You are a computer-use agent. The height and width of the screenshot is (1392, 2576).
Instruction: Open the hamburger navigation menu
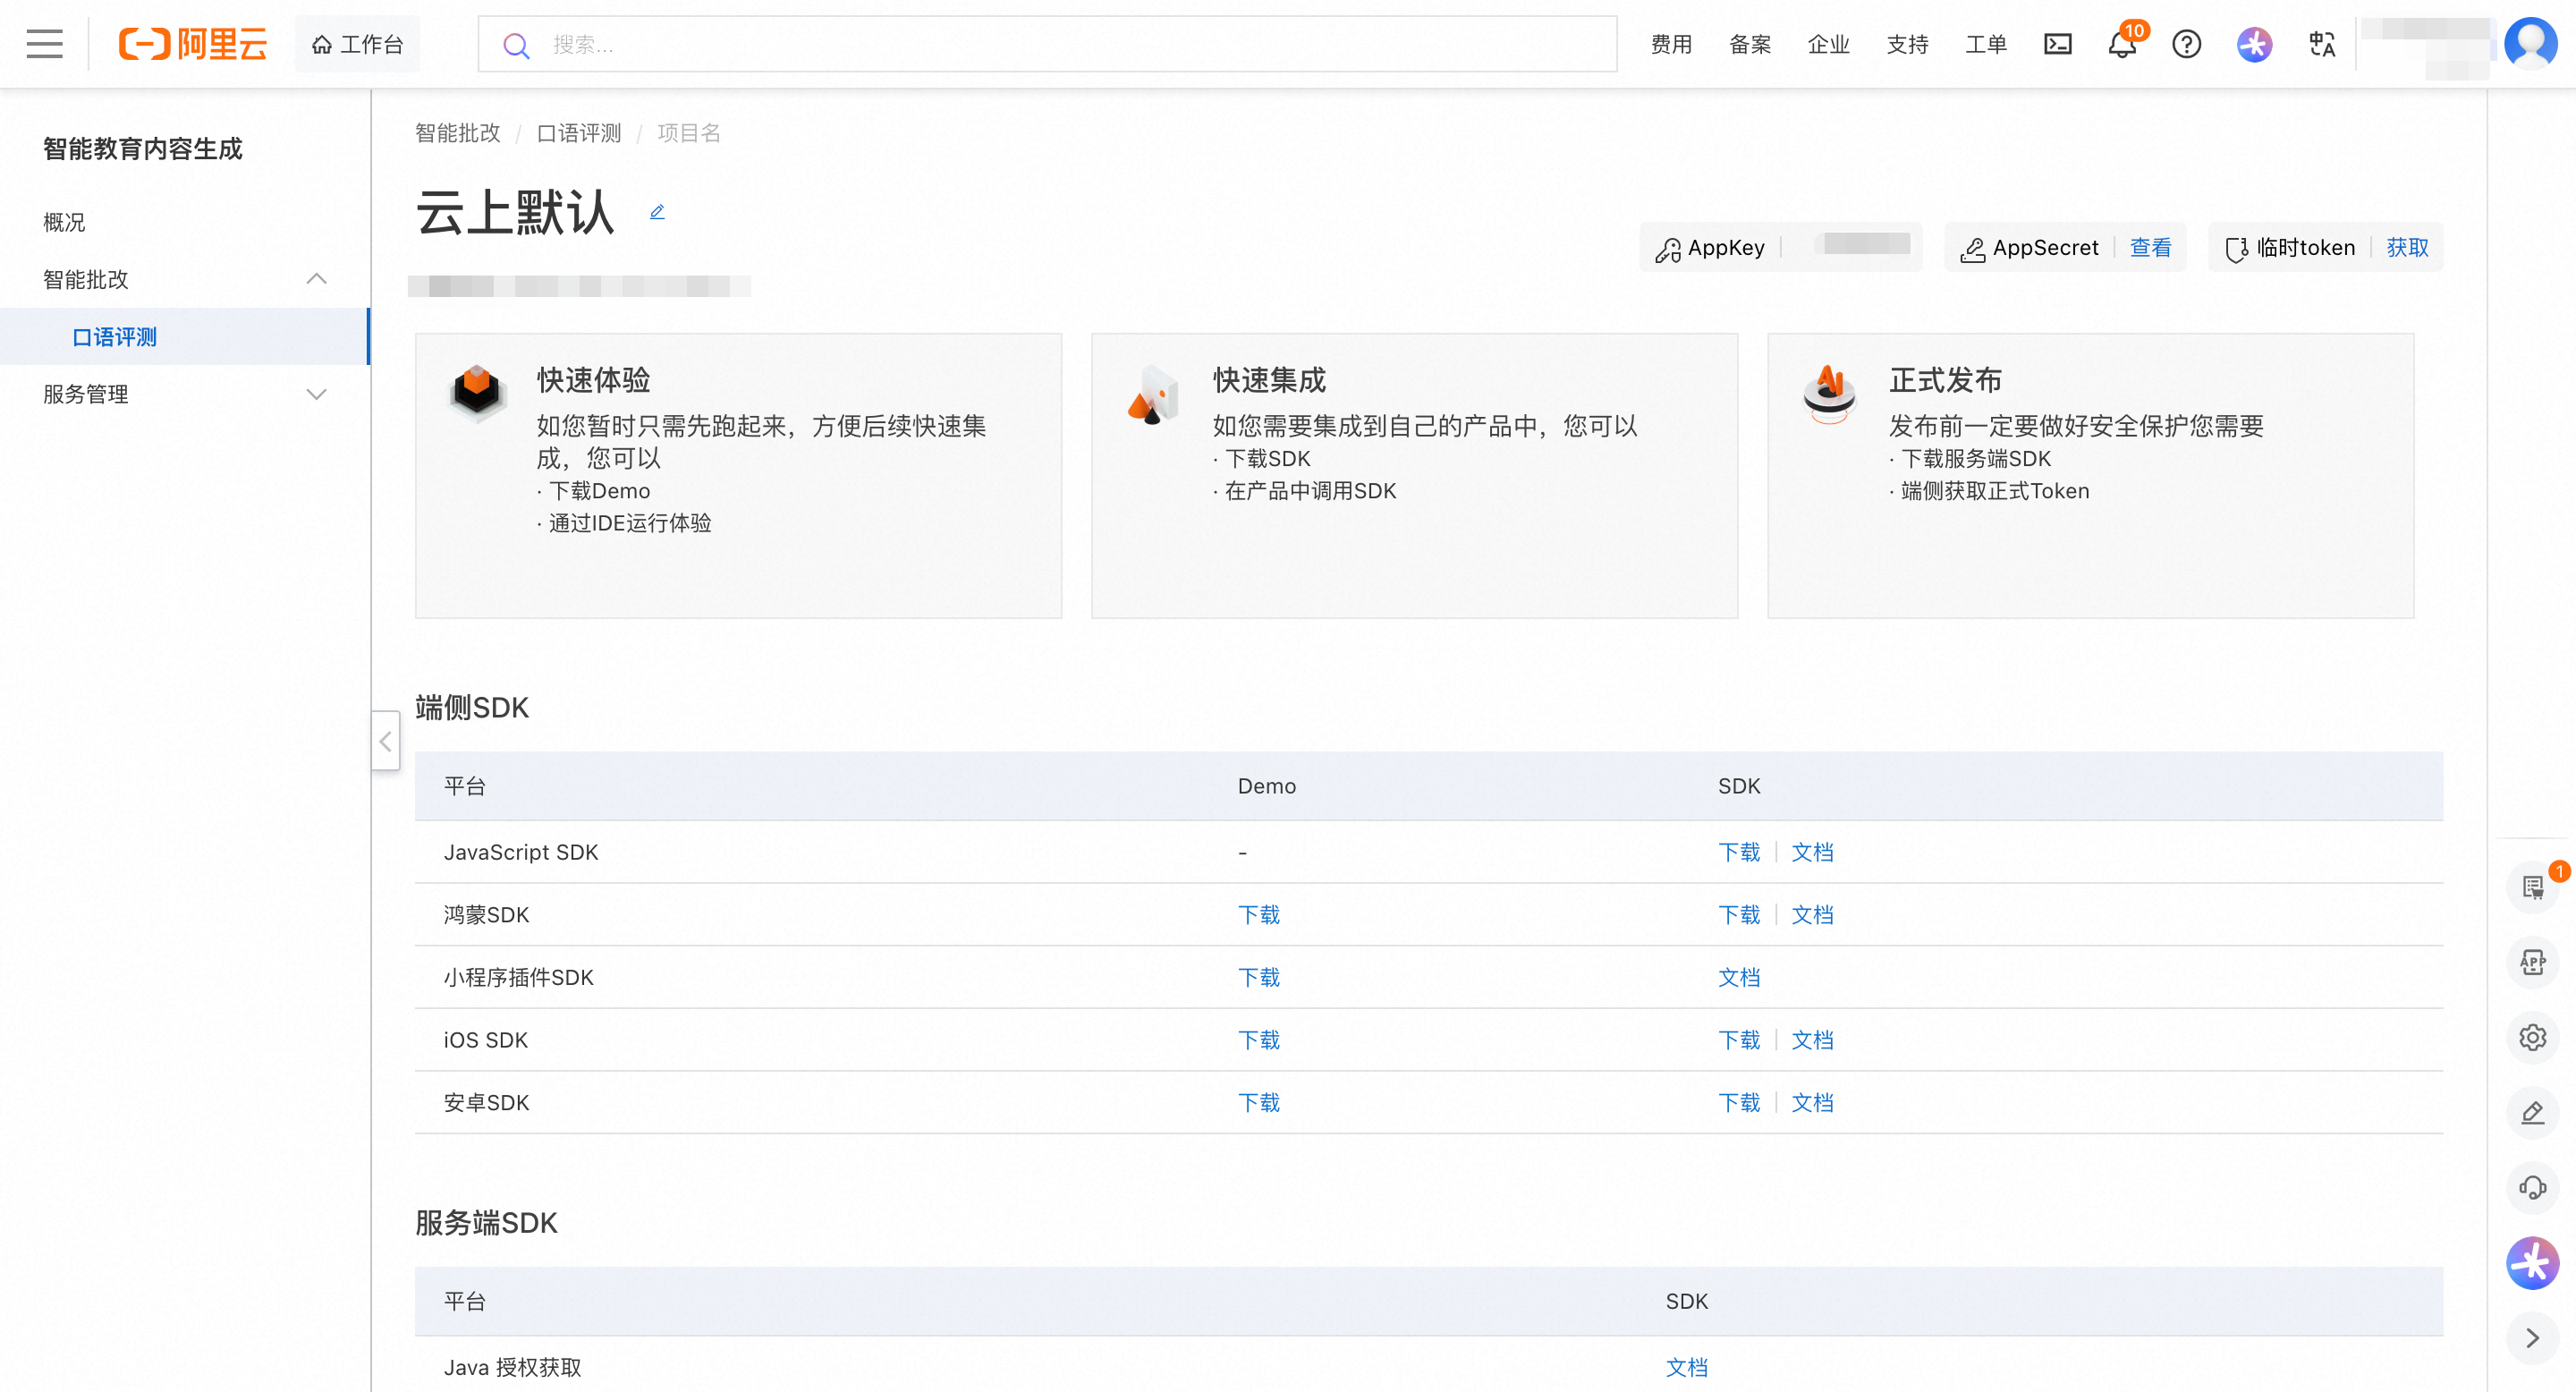coord(44,44)
